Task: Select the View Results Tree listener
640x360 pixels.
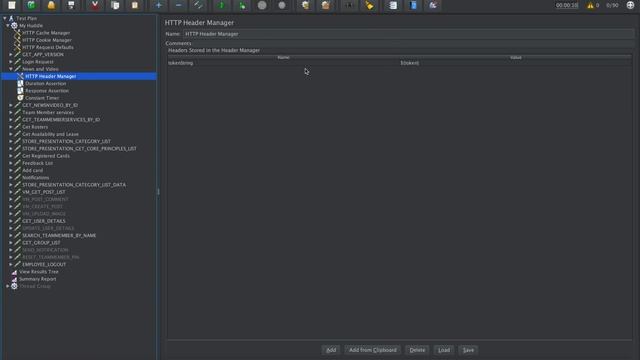Action: (39, 272)
